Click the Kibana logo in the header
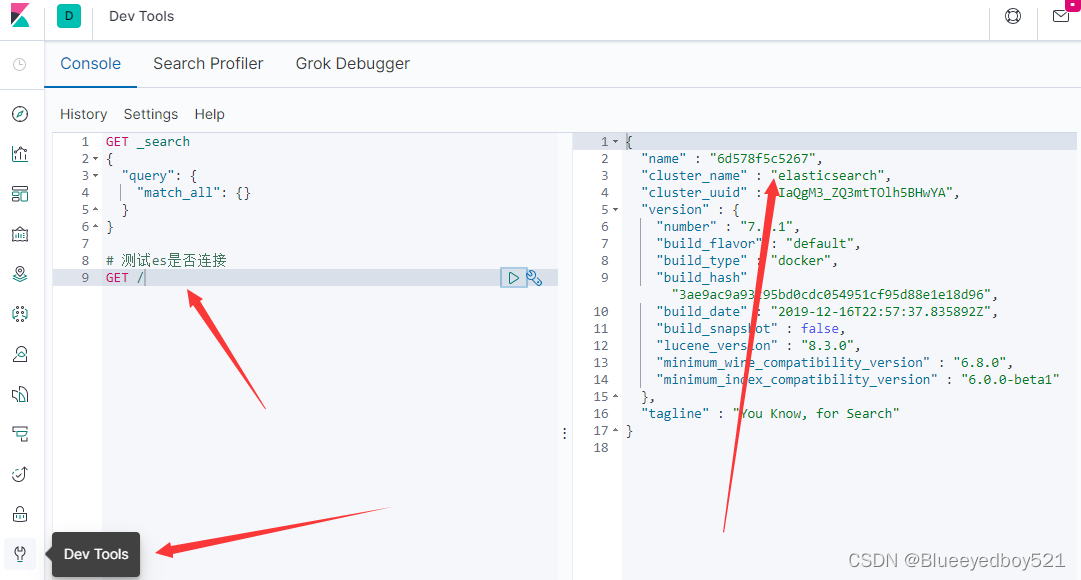The height and width of the screenshot is (580, 1081). [x=21, y=15]
